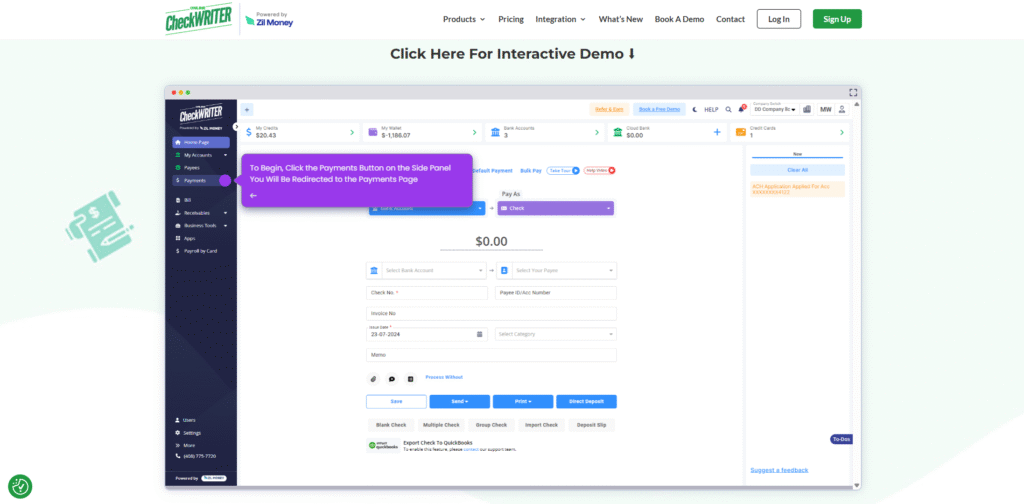Expand the demo to fullscreen
Image resolution: width=1024 pixels, height=504 pixels.
[x=853, y=92]
